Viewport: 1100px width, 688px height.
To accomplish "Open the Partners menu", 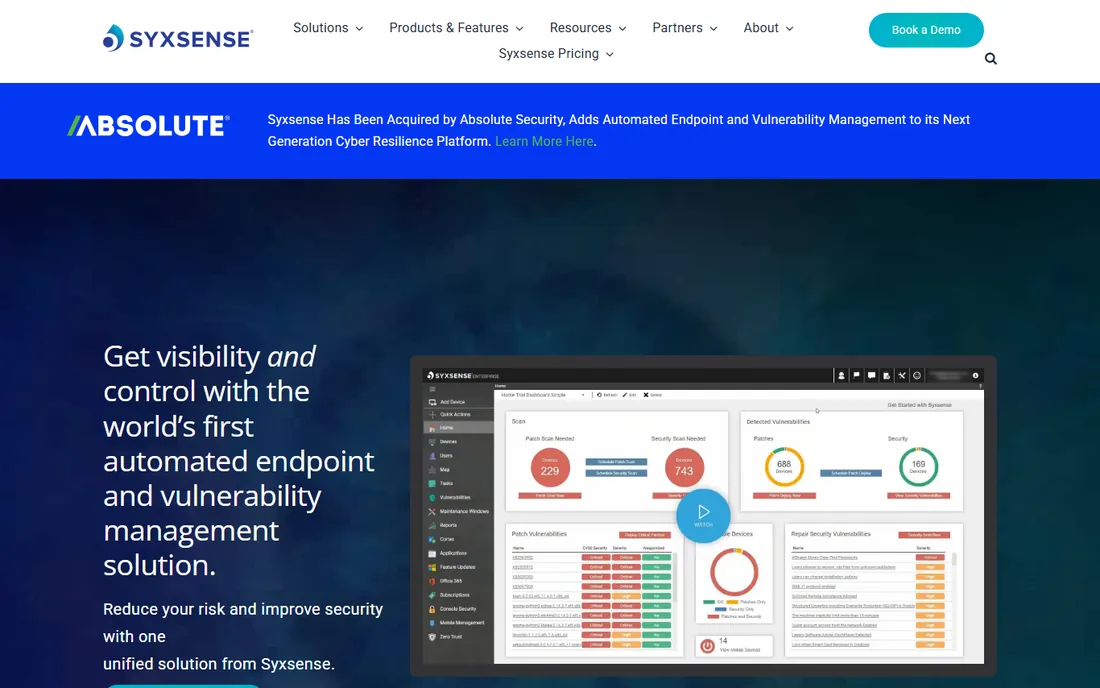I will tap(685, 28).
